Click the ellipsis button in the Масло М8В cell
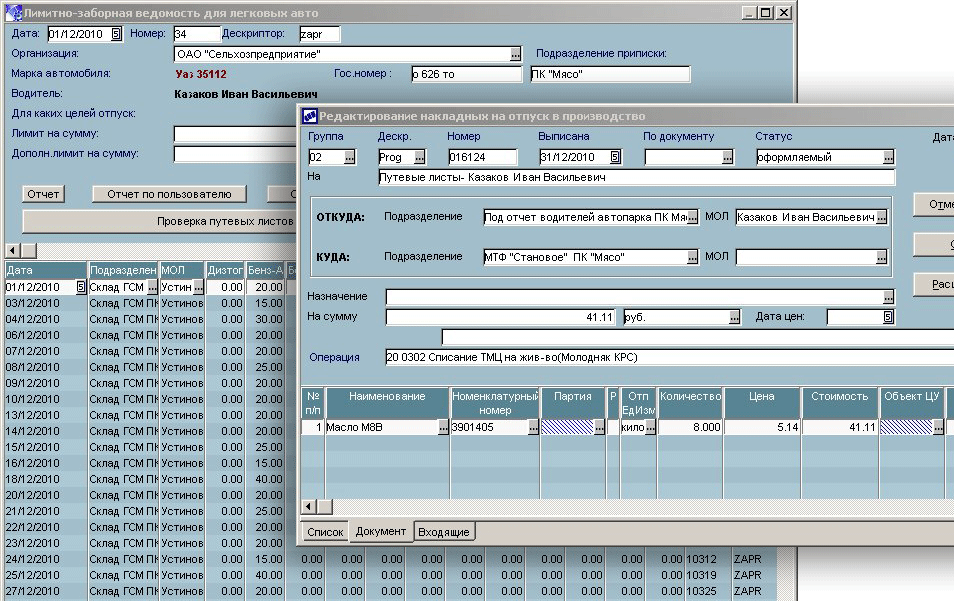 click(443, 427)
